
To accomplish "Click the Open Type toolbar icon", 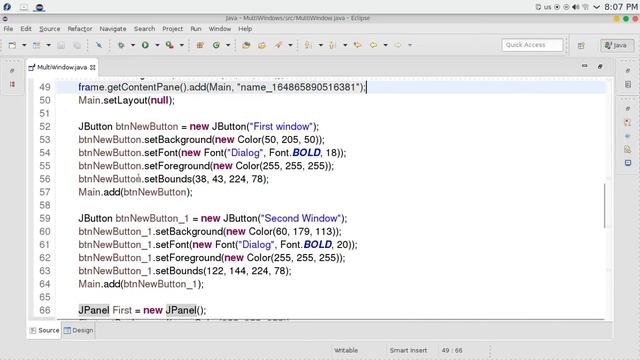I will (246, 45).
